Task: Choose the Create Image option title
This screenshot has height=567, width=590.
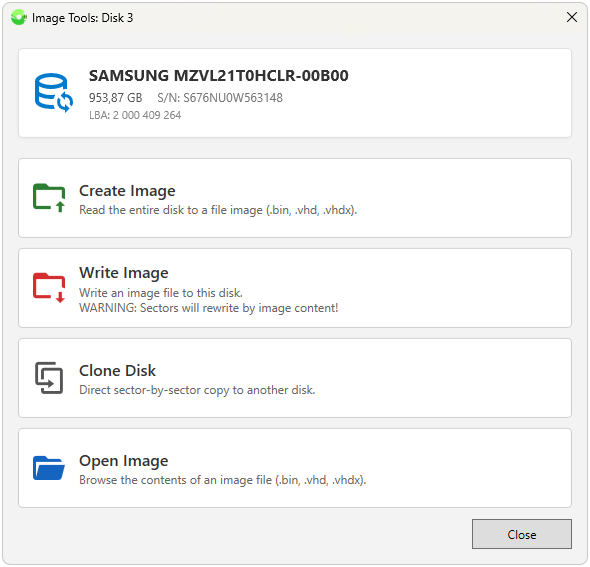Action: point(127,191)
